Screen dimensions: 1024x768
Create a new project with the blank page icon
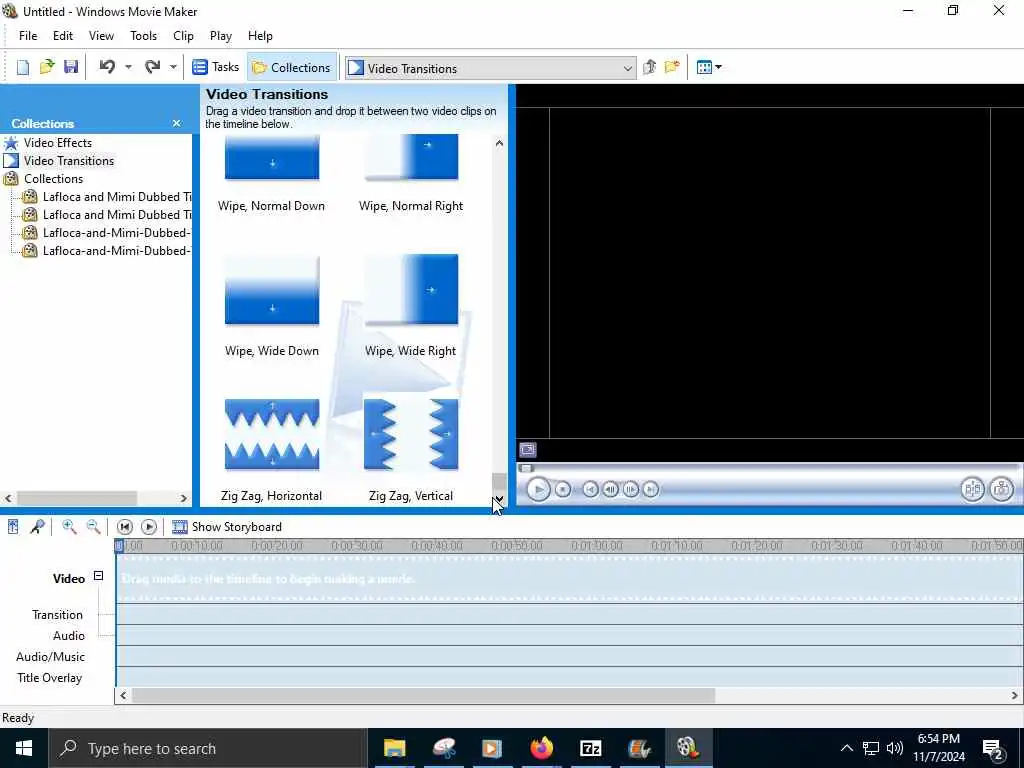point(23,67)
